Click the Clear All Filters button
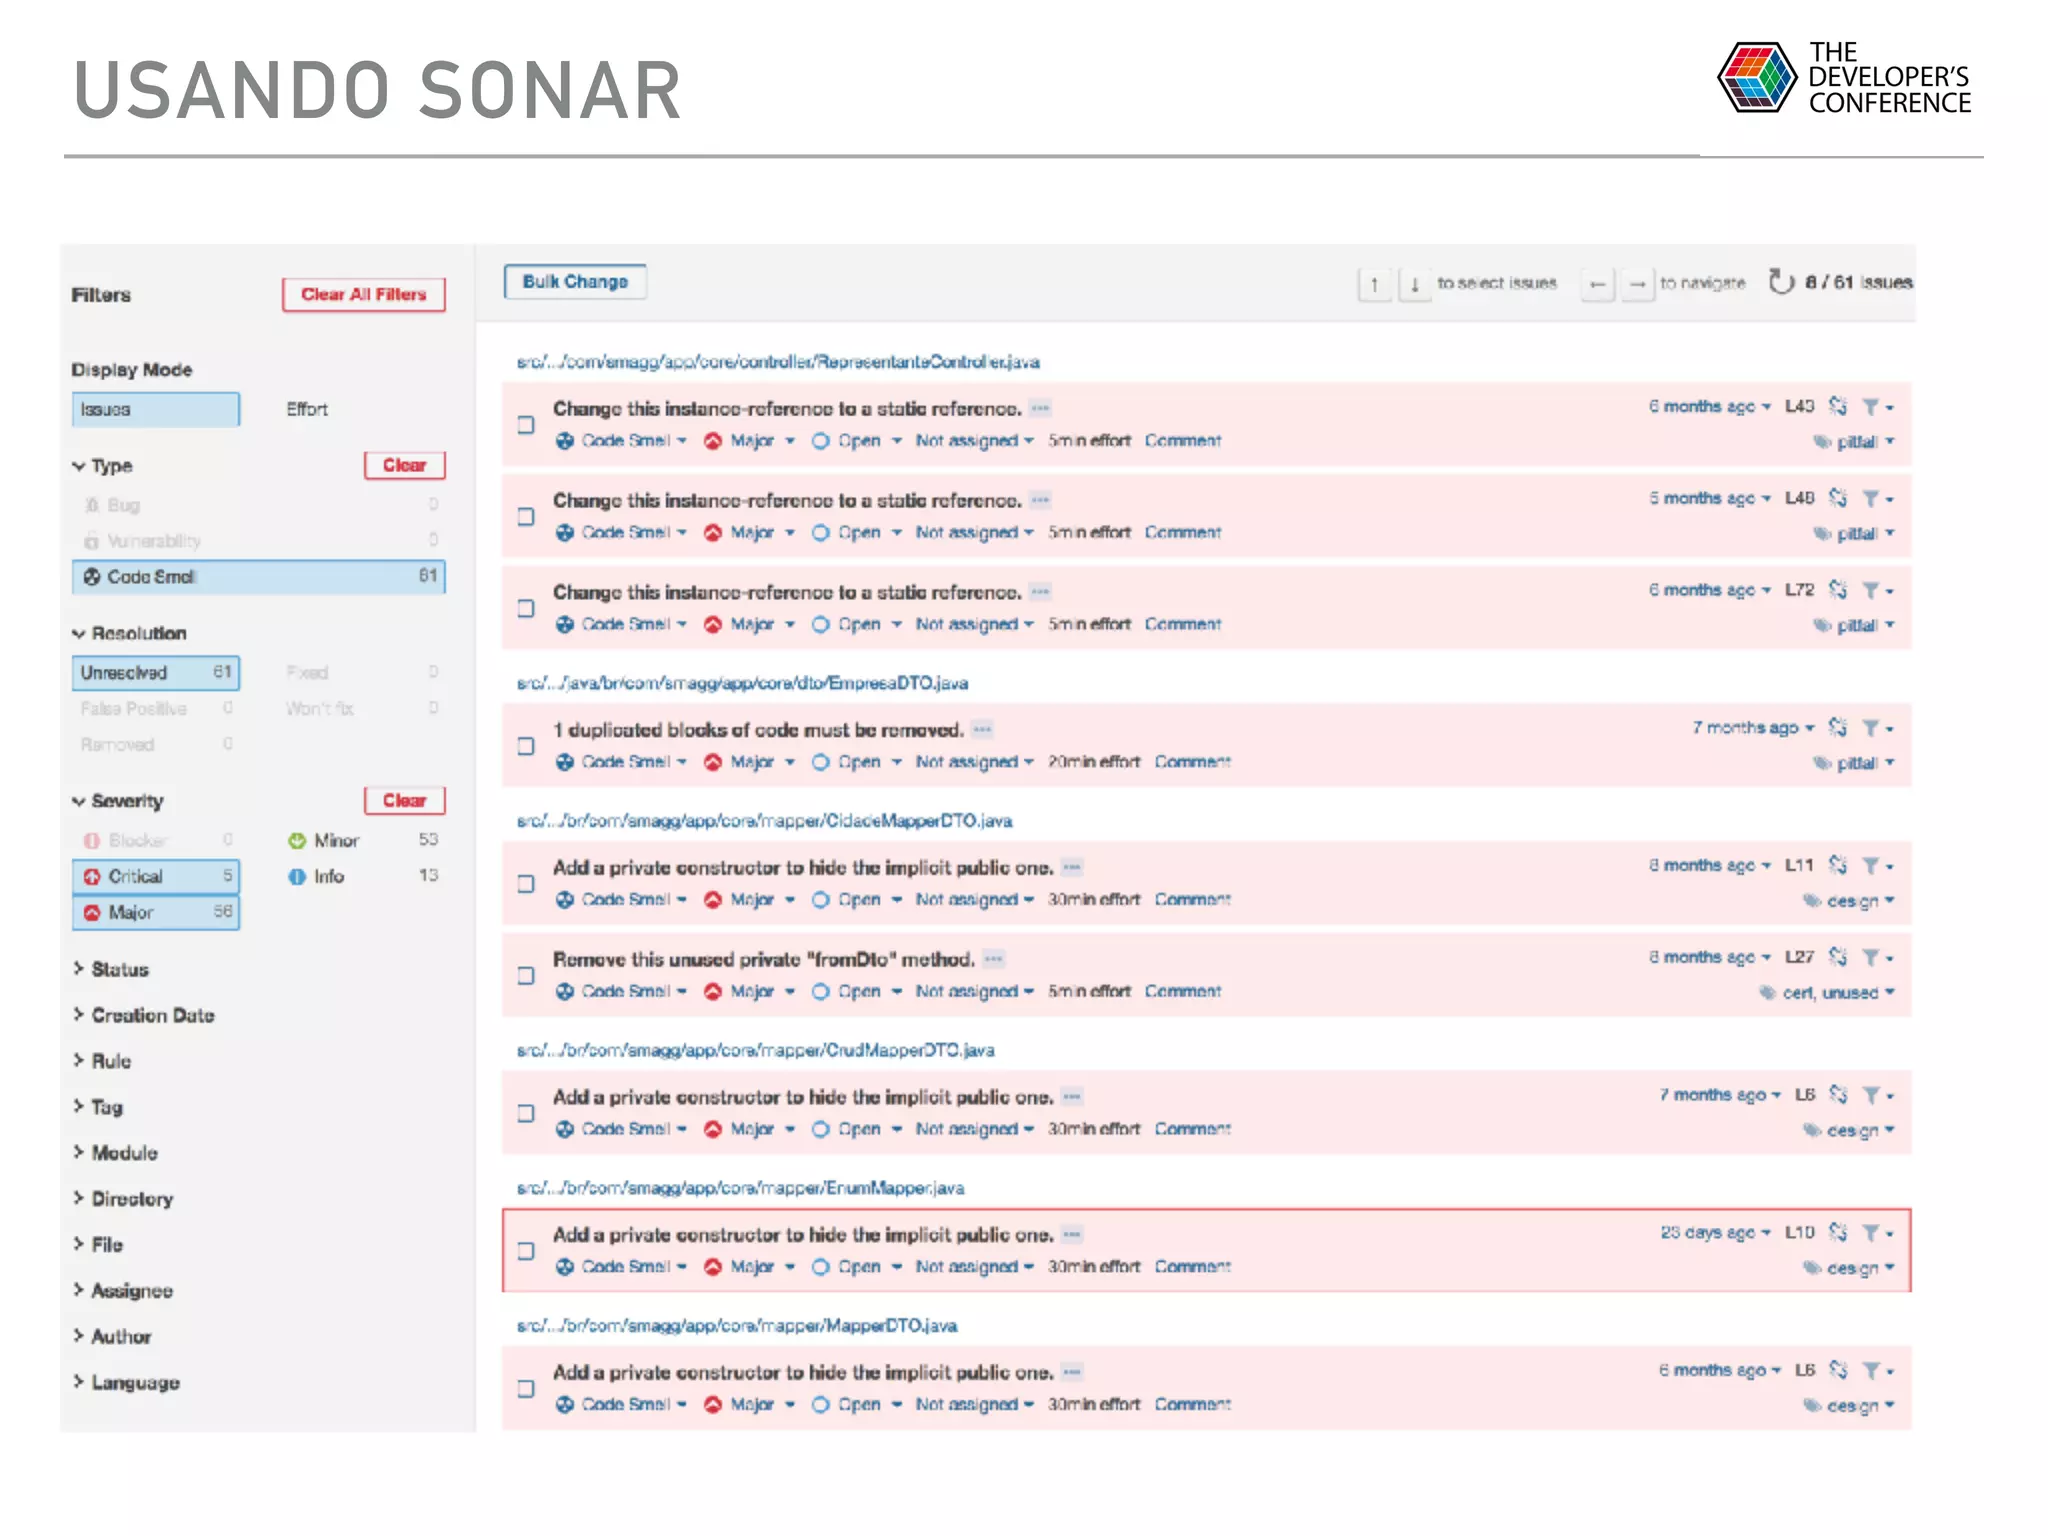 click(364, 294)
